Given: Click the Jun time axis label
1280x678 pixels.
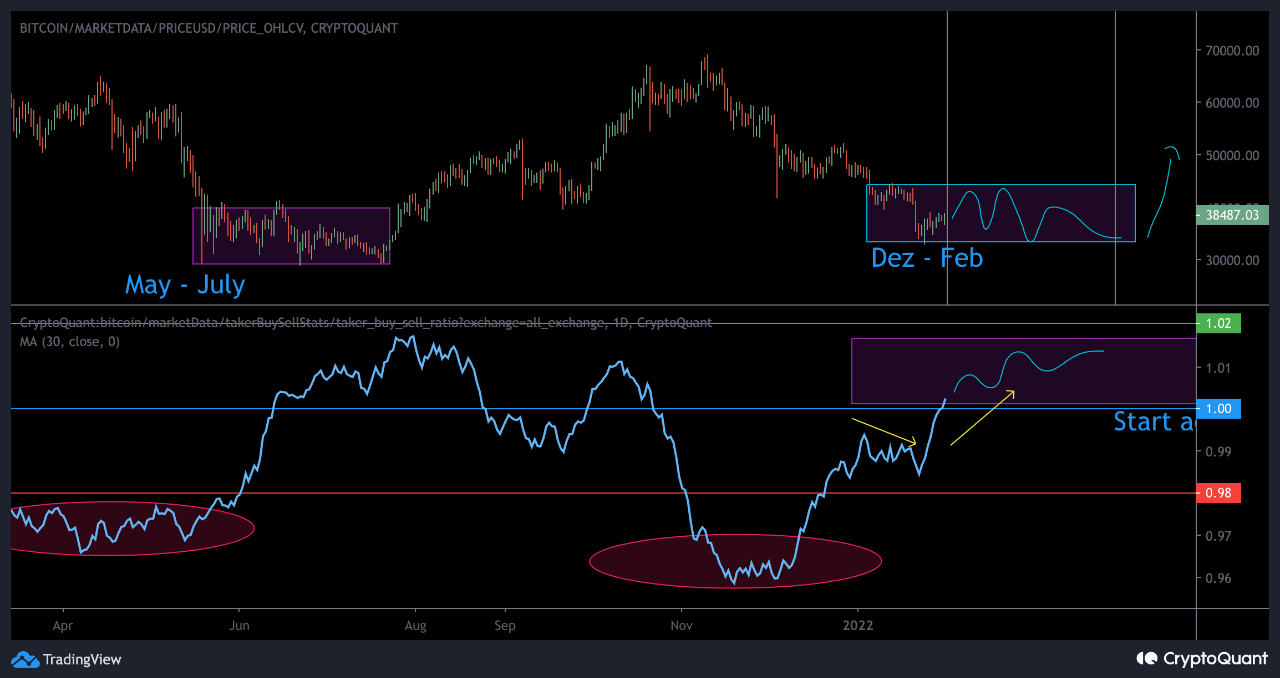Looking at the screenshot, I should click(240, 625).
